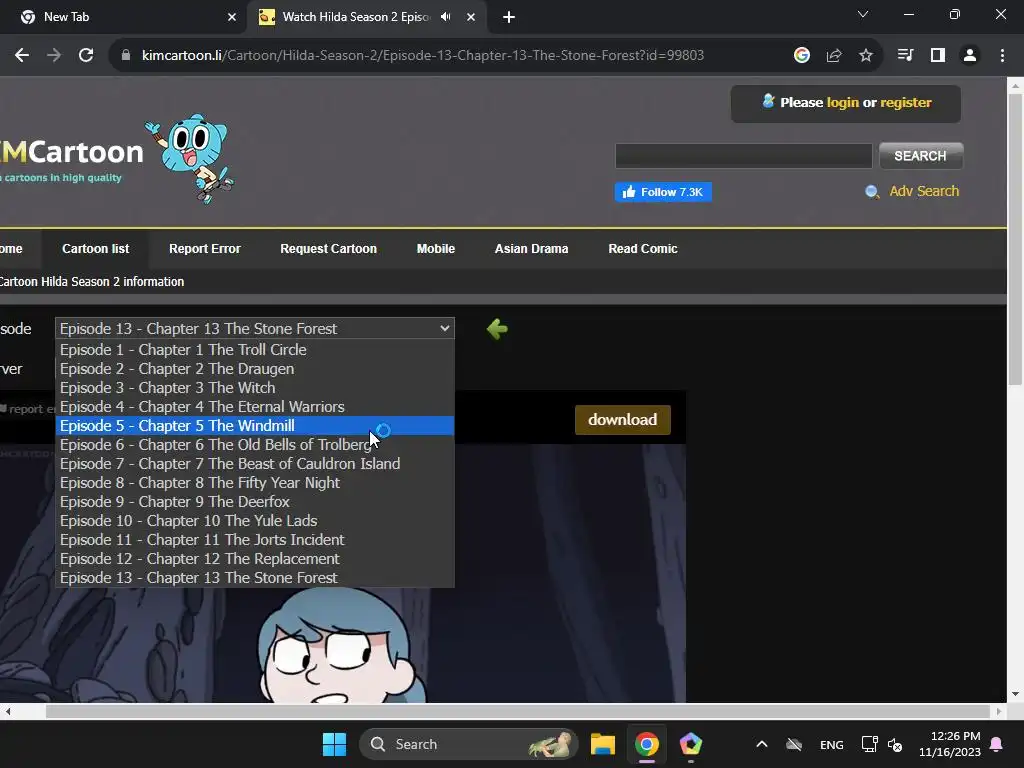Viewport: 1024px width, 768px height.
Task: Select Episode 7 The Beast of Cauldron Island
Action: (x=255, y=463)
